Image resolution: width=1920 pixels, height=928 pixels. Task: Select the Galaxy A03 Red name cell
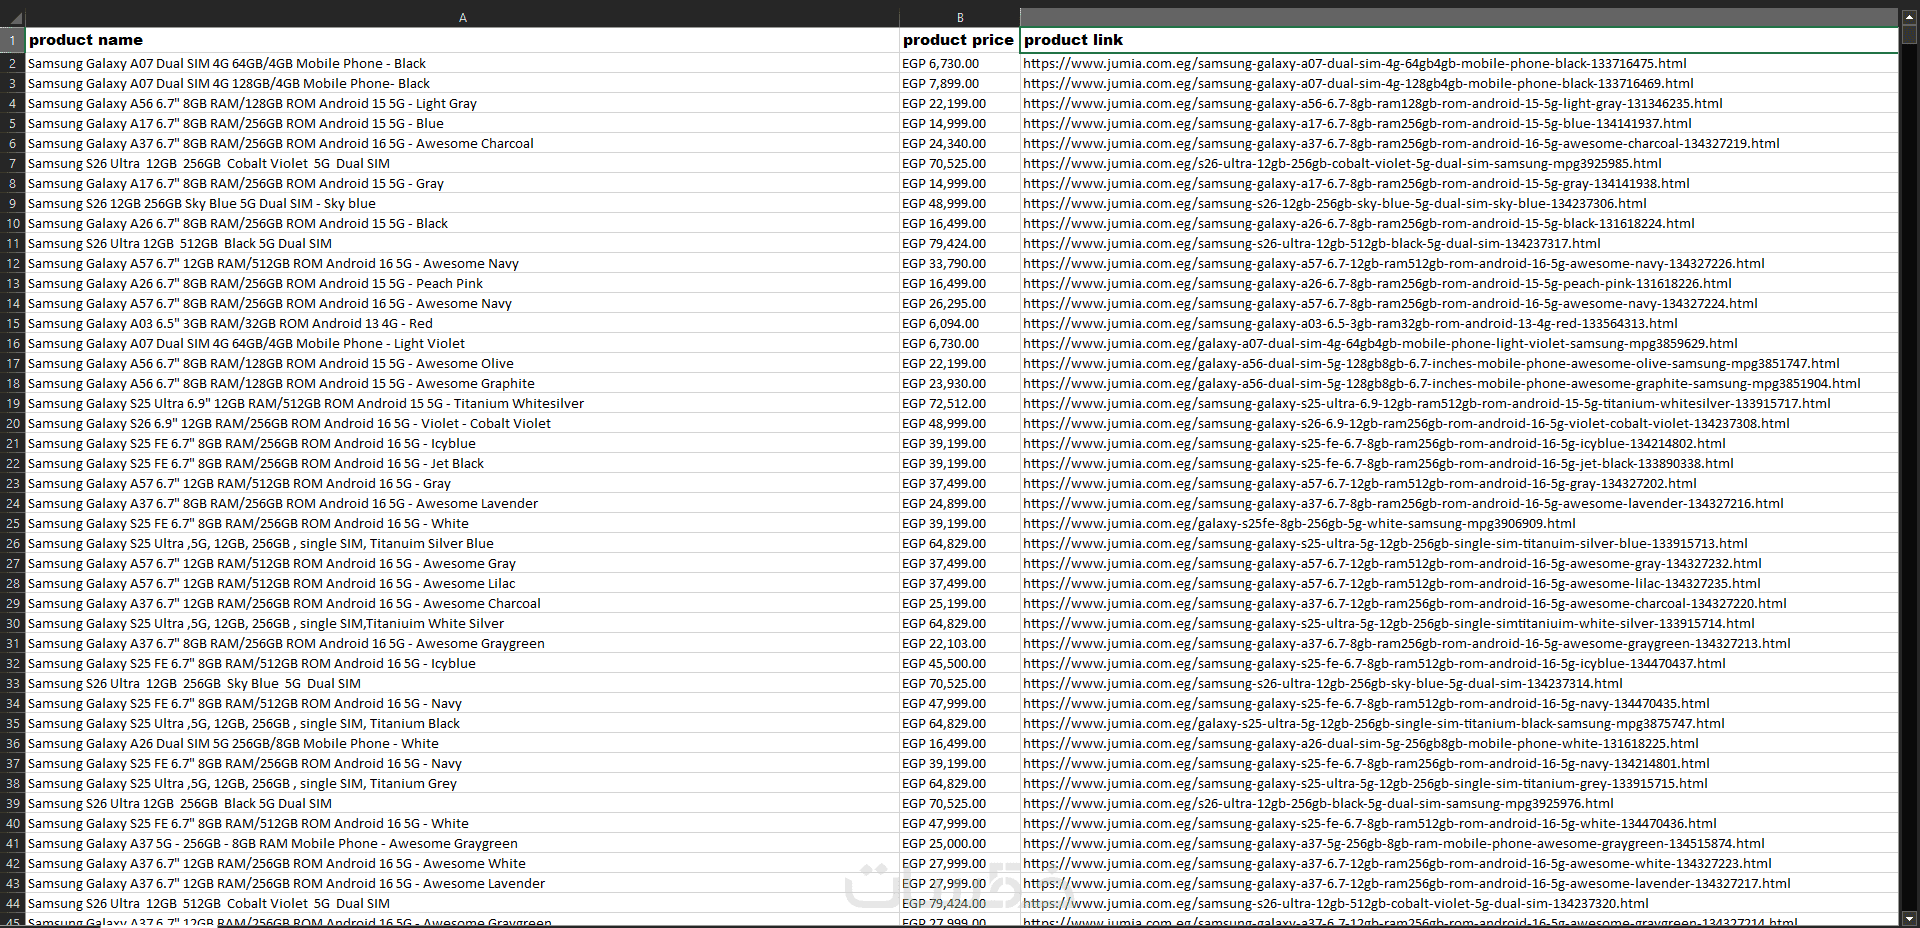(462, 323)
